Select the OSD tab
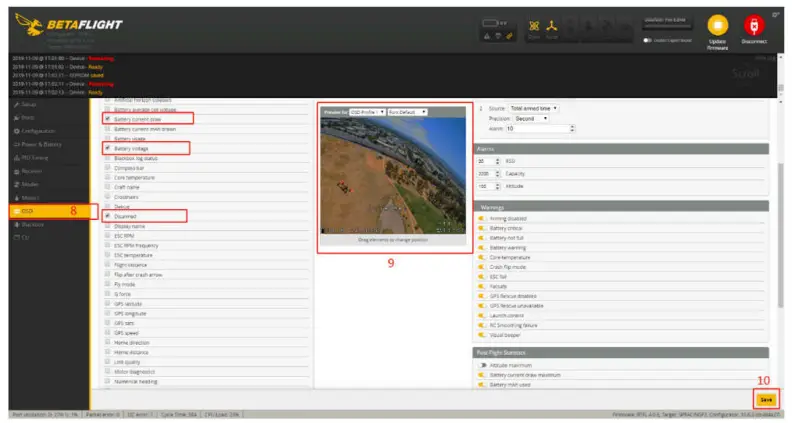This screenshot has width=792, height=423. tap(48, 211)
